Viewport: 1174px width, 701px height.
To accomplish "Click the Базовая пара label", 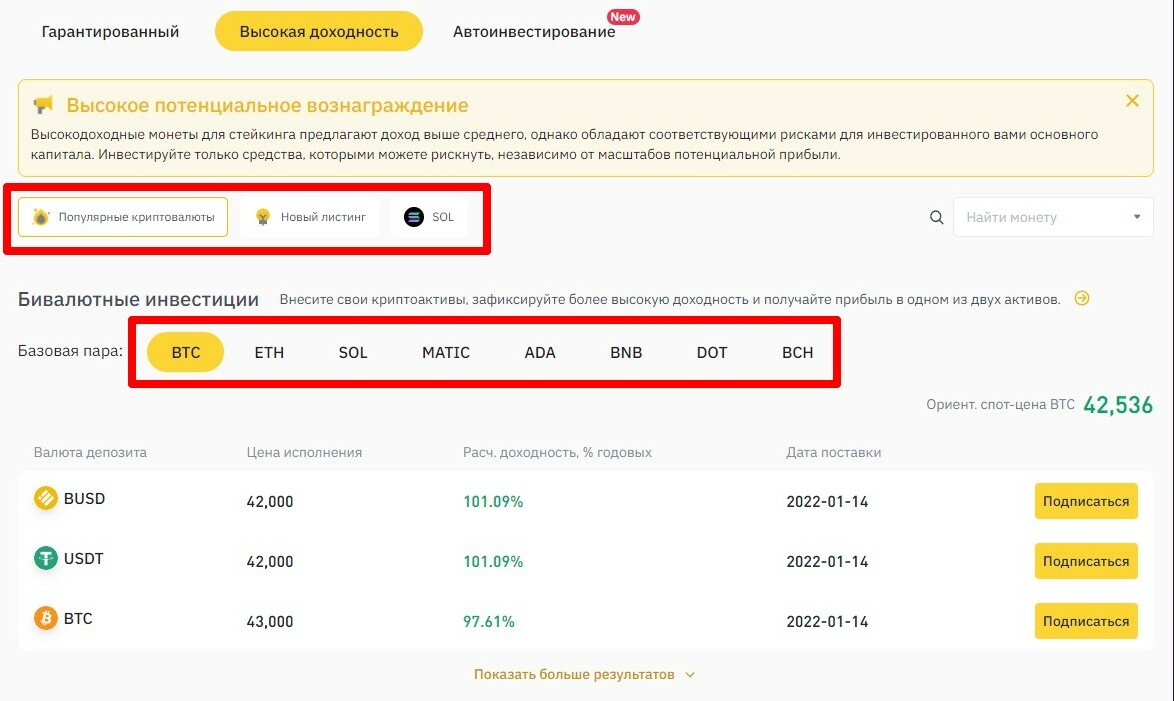I will click(x=70, y=350).
